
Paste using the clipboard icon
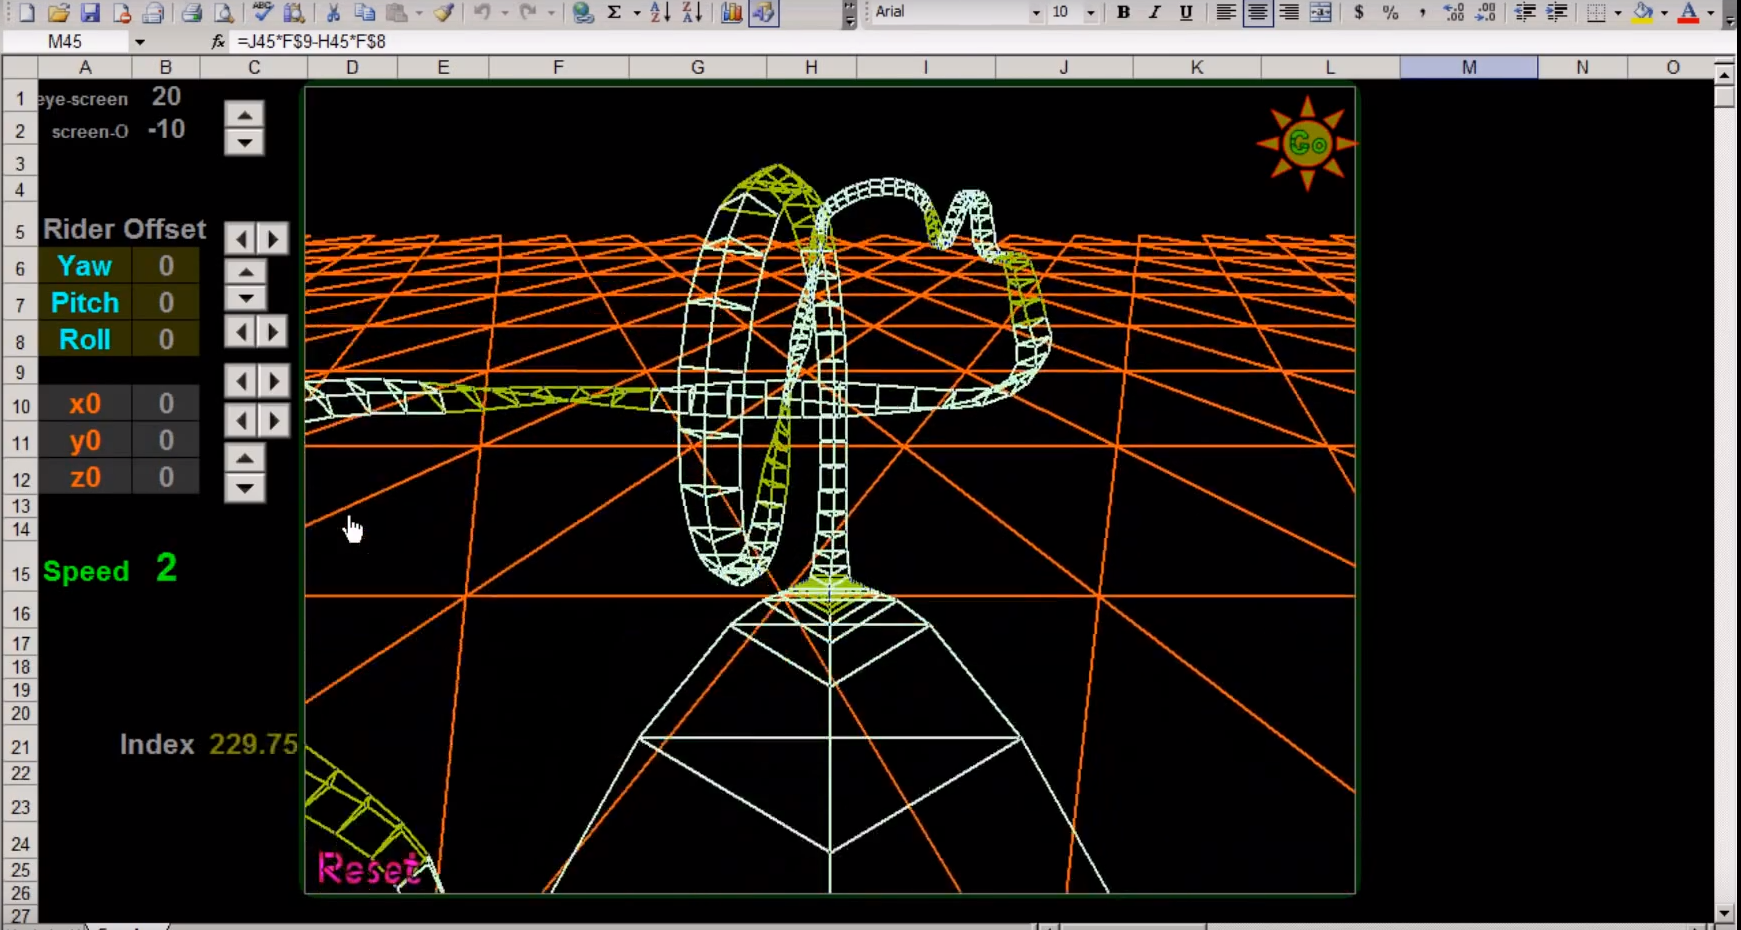397,13
